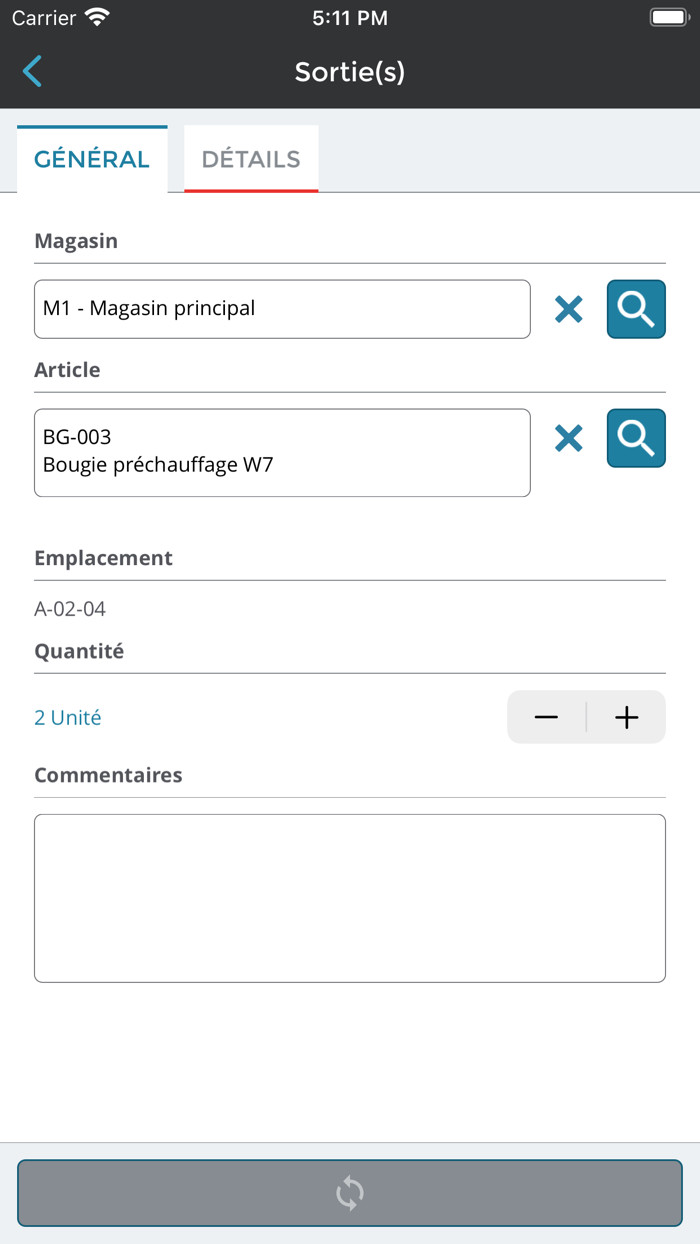Open the 2 Unité quantity link
The image size is (700, 1244).
67,717
